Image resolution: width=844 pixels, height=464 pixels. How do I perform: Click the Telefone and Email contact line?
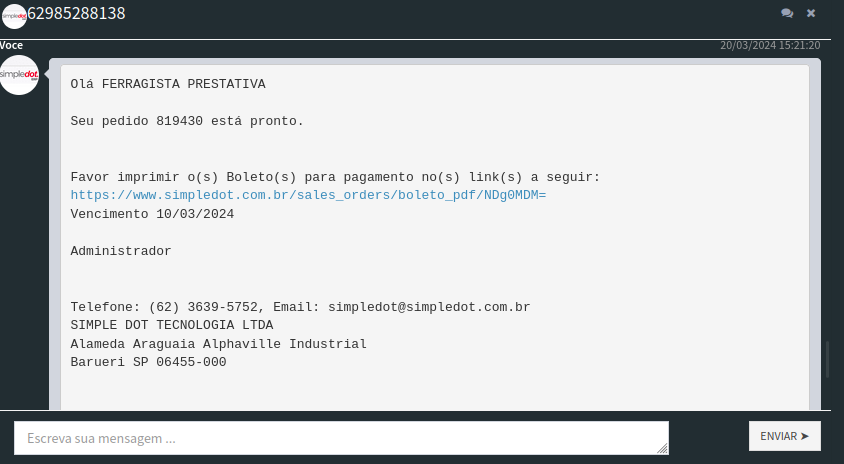click(300, 307)
